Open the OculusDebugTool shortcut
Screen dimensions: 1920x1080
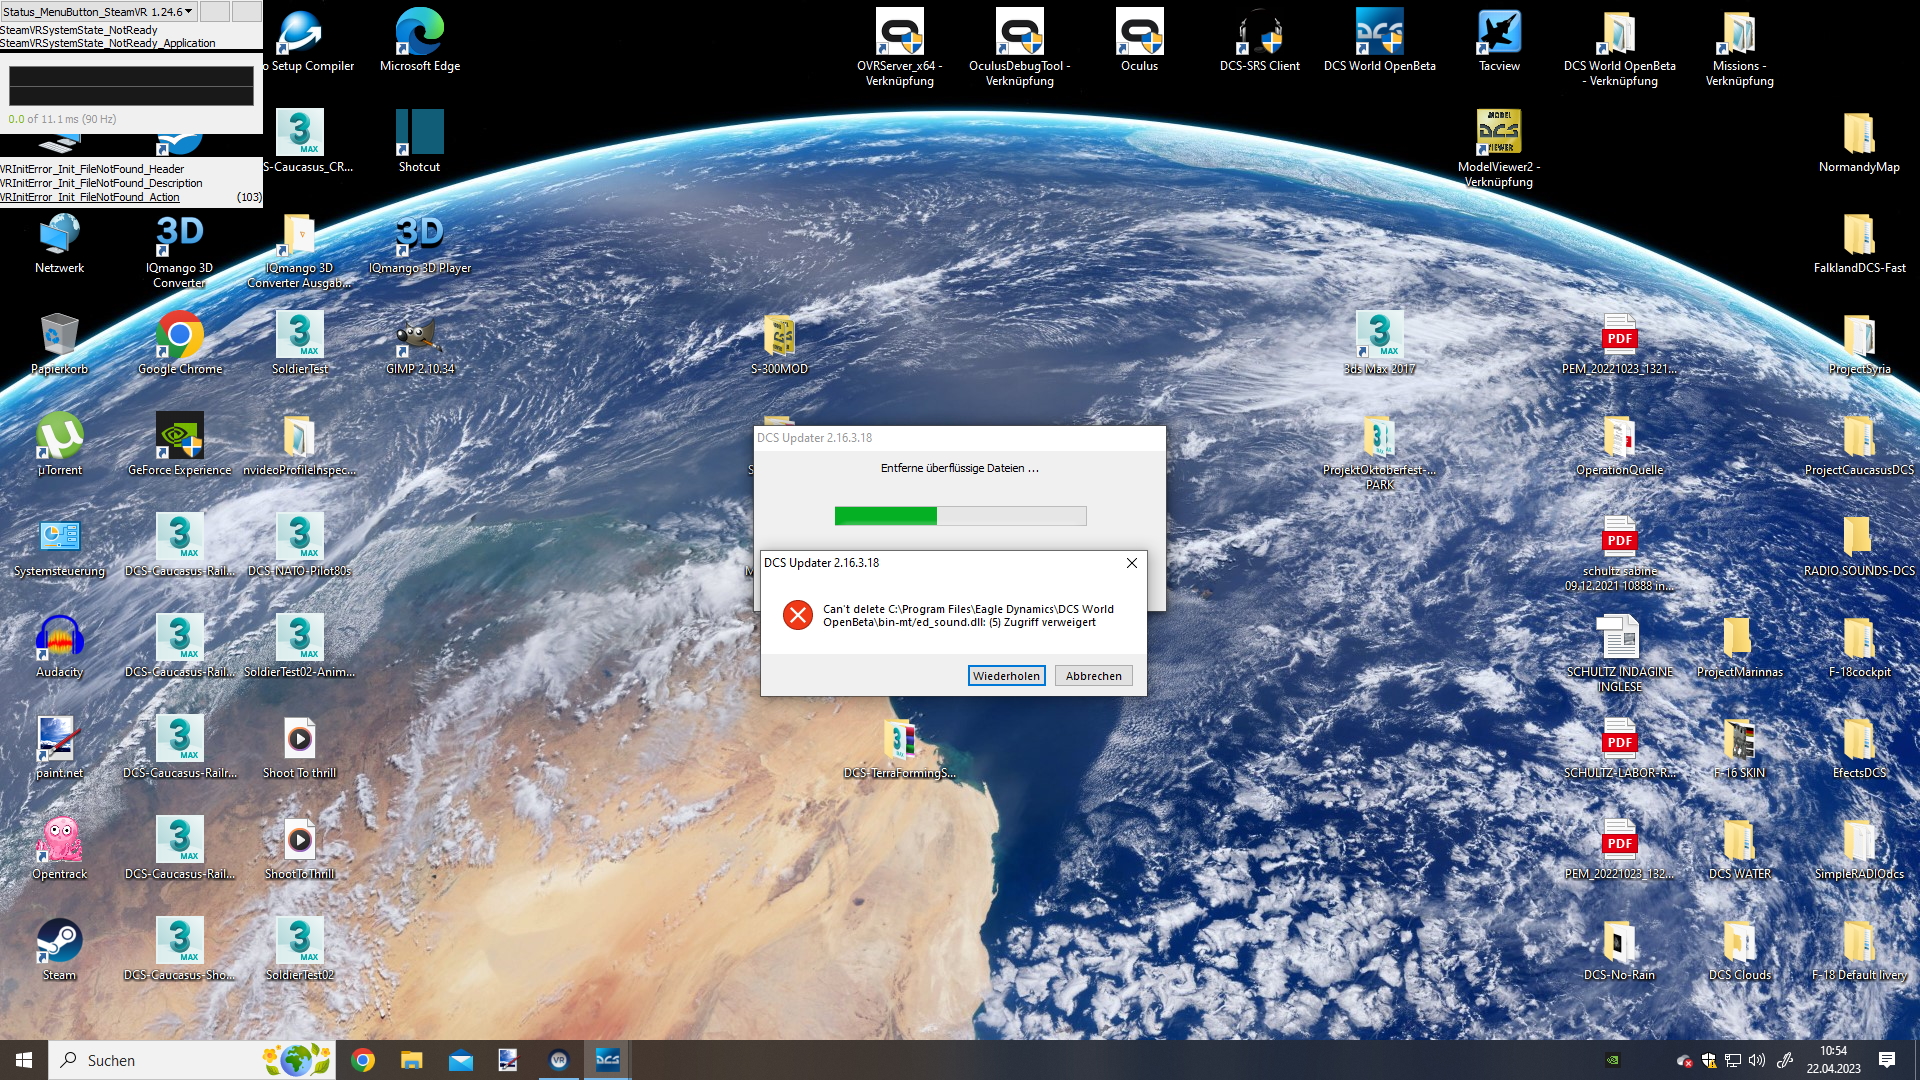[1020, 48]
